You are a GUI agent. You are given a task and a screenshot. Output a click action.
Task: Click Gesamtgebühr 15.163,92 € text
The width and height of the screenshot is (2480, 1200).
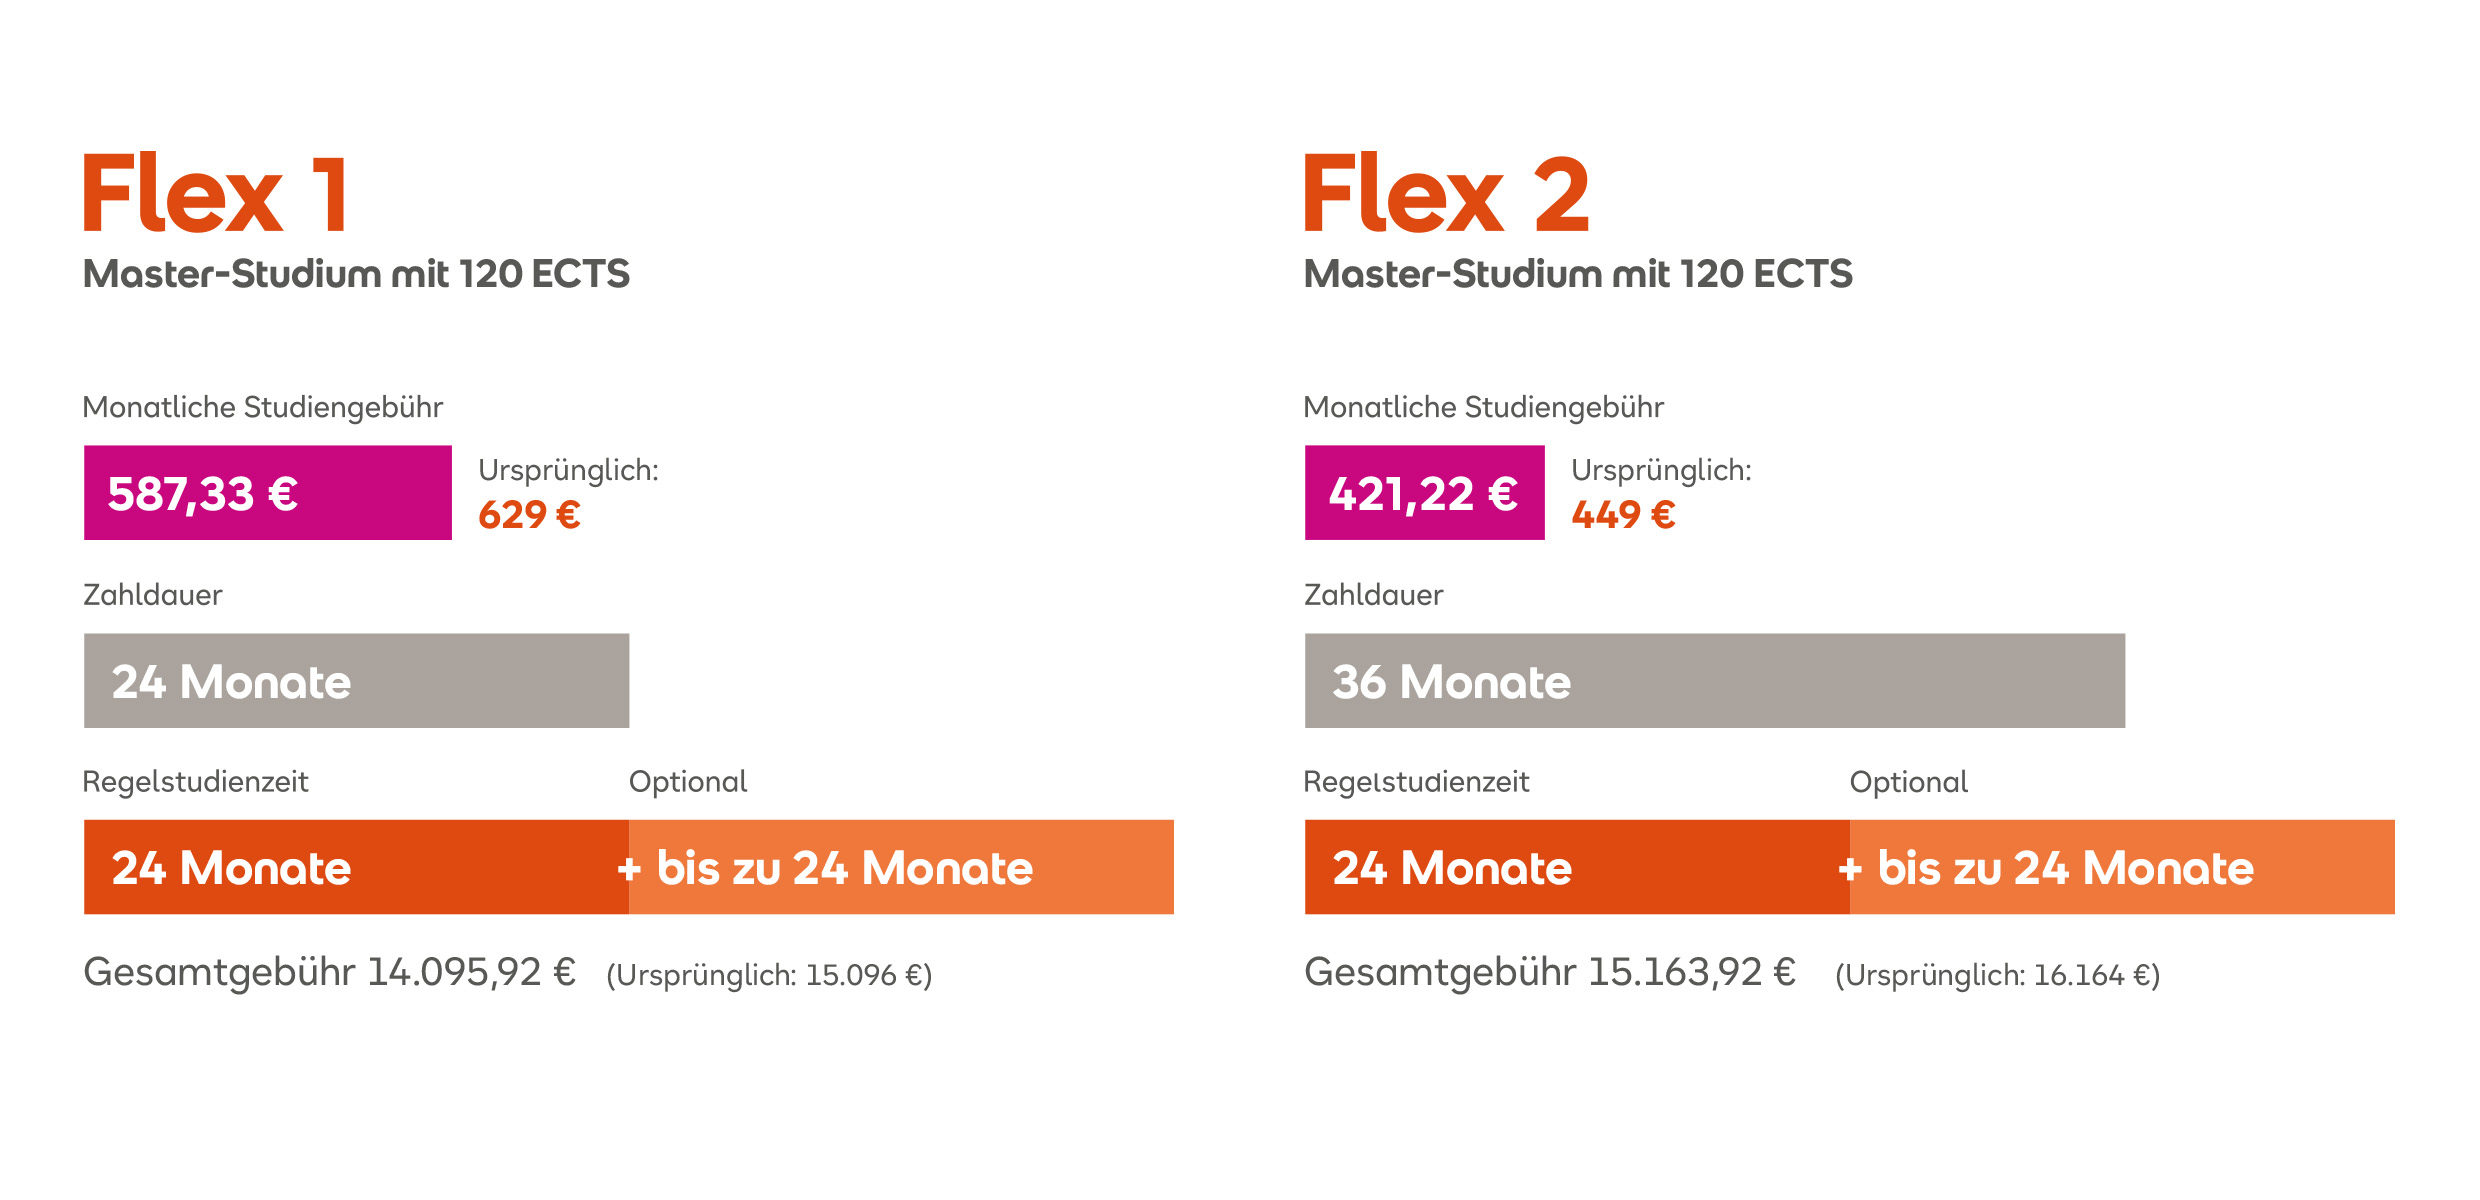tap(1550, 973)
